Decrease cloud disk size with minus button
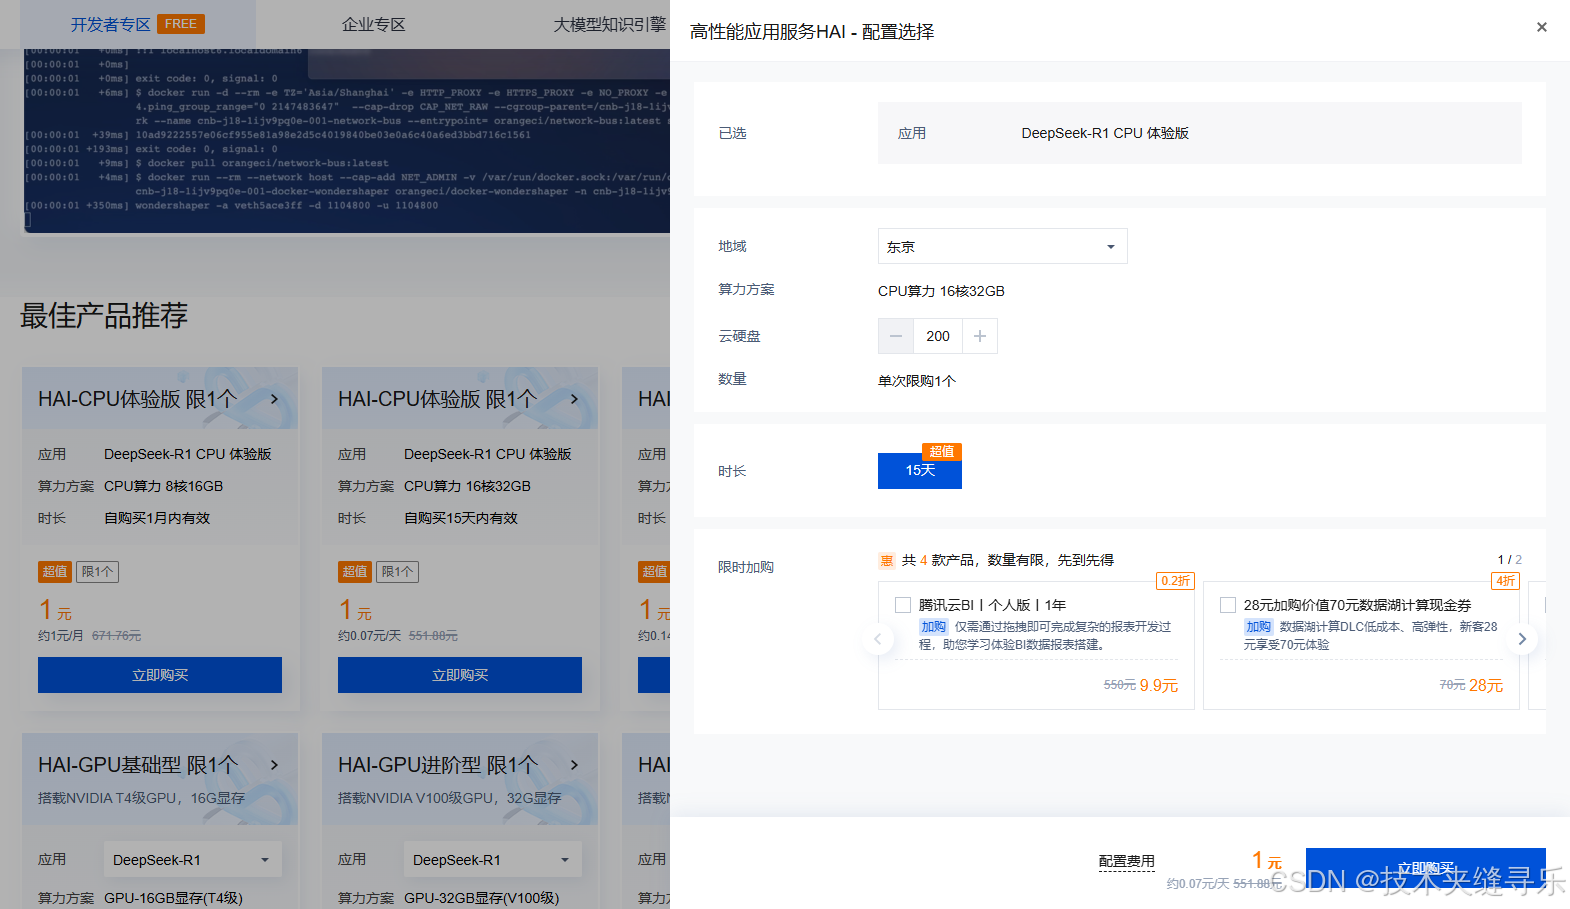Viewport: 1570px width, 909px height. click(896, 336)
